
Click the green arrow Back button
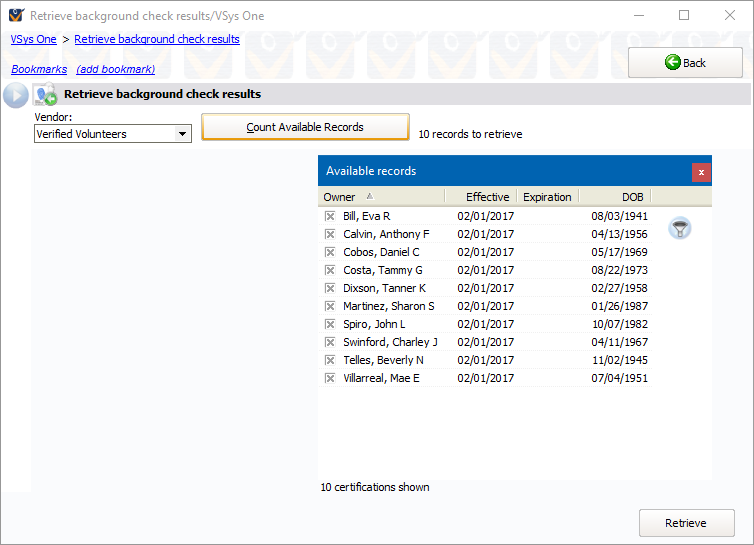pyautogui.click(x=685, y=63)
